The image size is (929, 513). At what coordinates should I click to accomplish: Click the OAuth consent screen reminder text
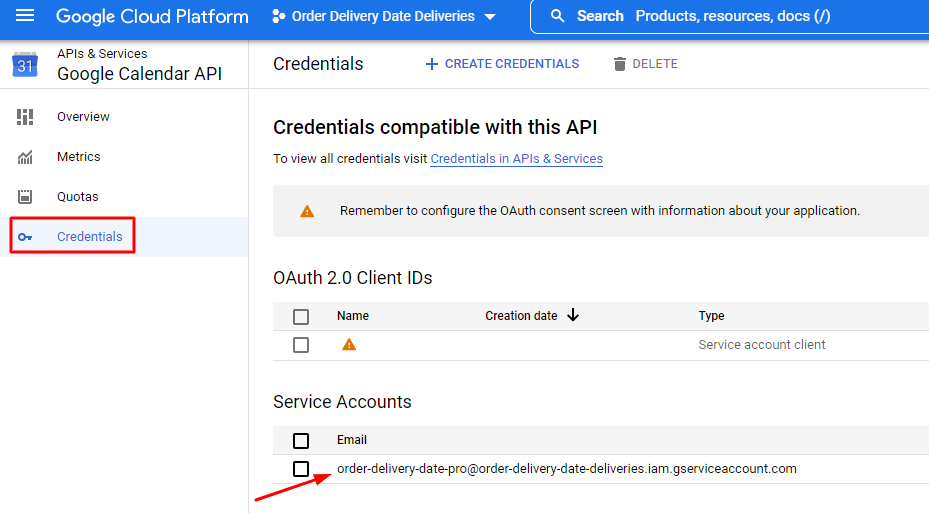(x=600, y=211)
